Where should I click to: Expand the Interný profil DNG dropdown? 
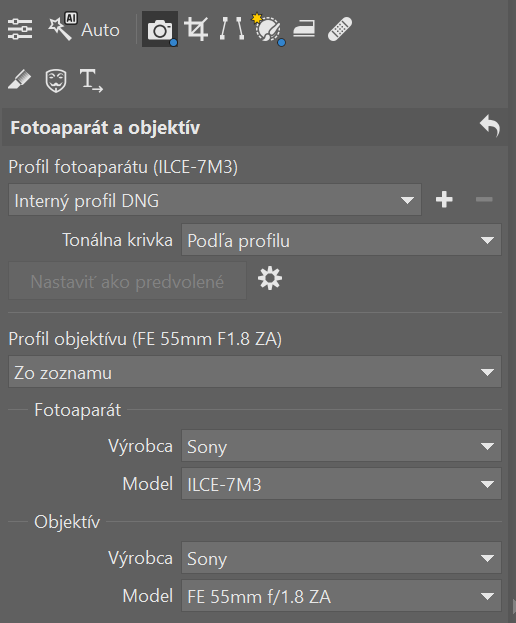[x=215, y=200]
